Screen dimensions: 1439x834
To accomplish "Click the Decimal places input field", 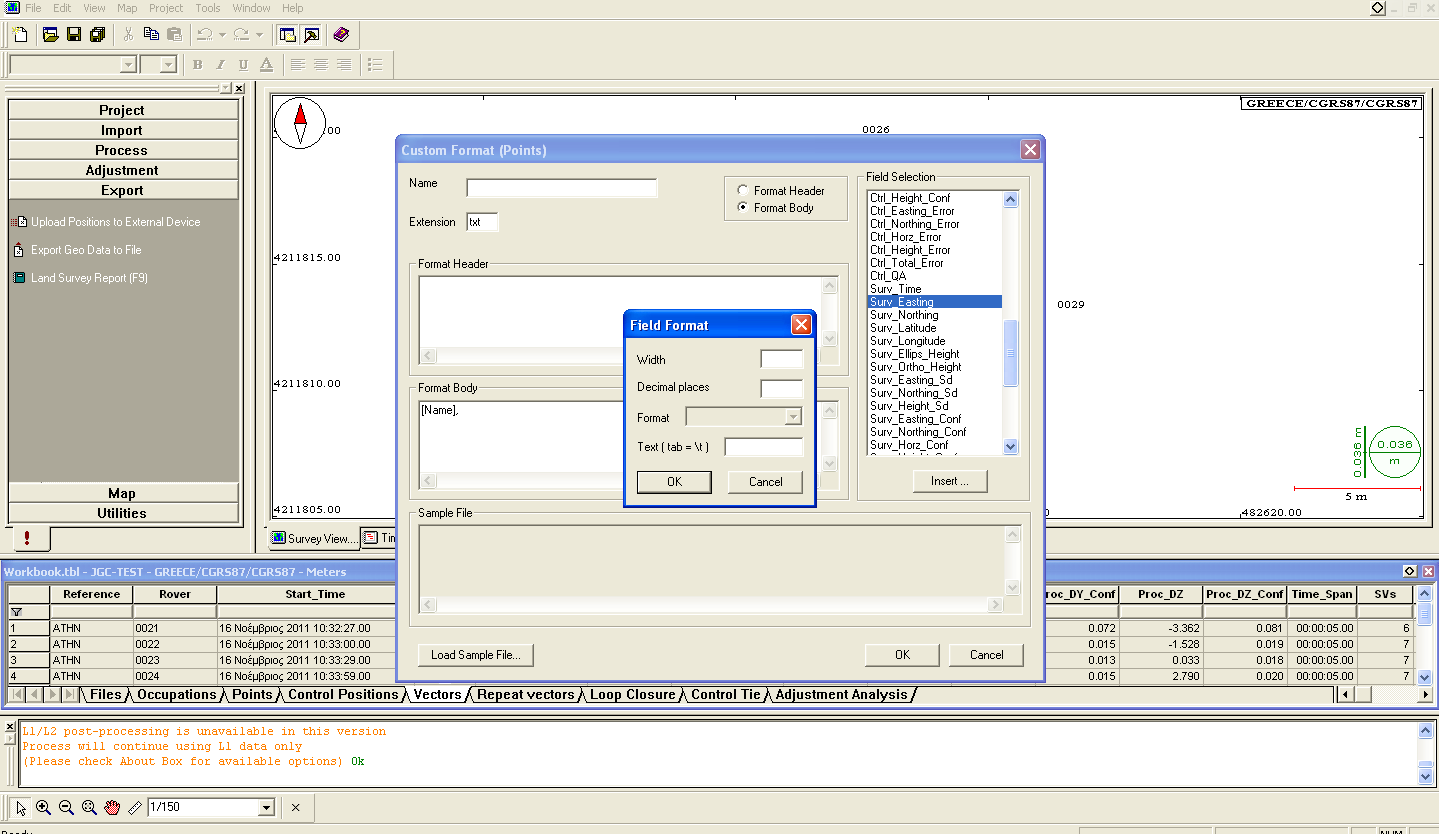I will (x=782, y=389).
